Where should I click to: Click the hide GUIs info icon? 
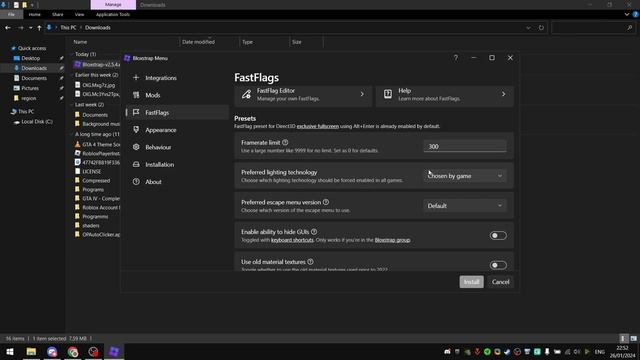coord(314,232)
